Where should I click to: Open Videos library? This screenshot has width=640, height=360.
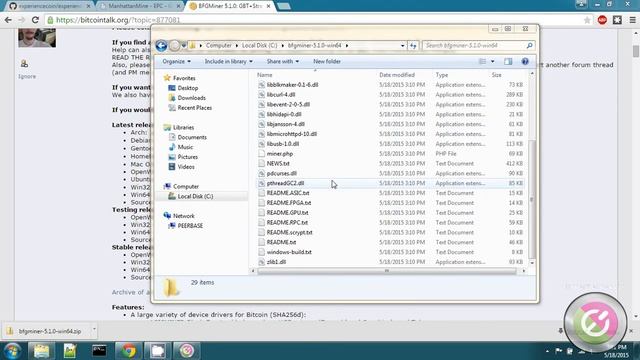(x=186, y=167)
